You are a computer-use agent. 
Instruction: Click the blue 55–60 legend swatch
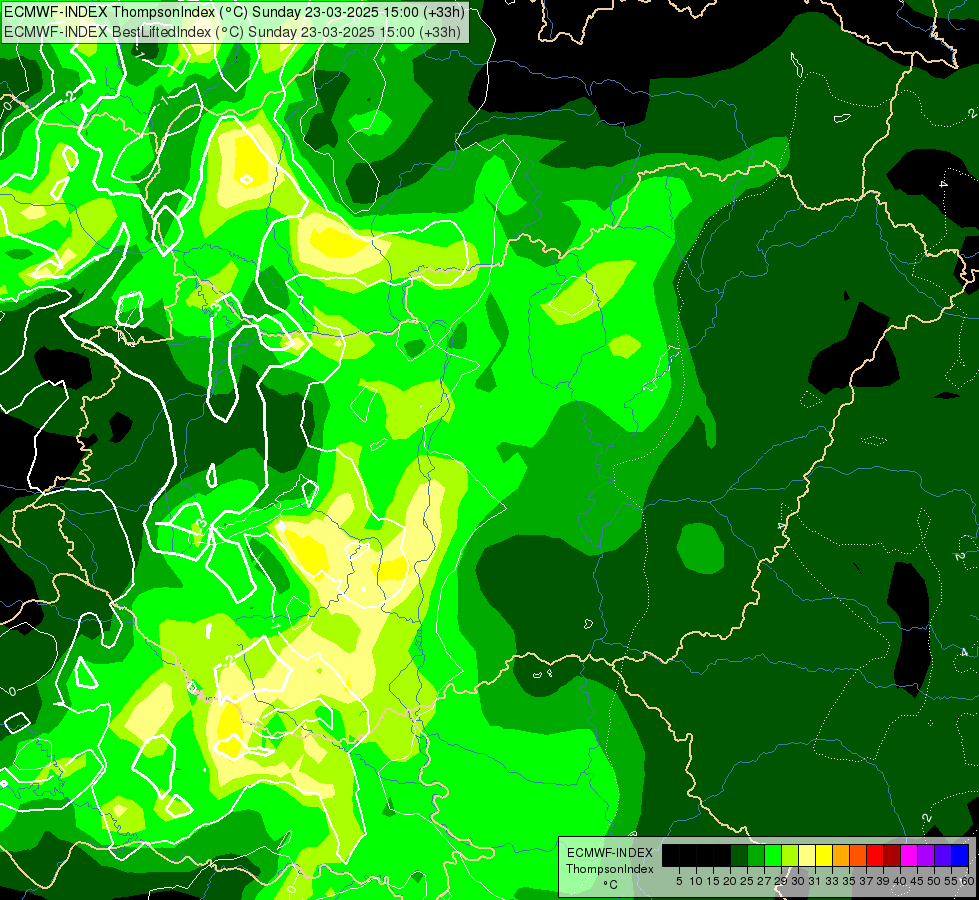pos(960,855)
